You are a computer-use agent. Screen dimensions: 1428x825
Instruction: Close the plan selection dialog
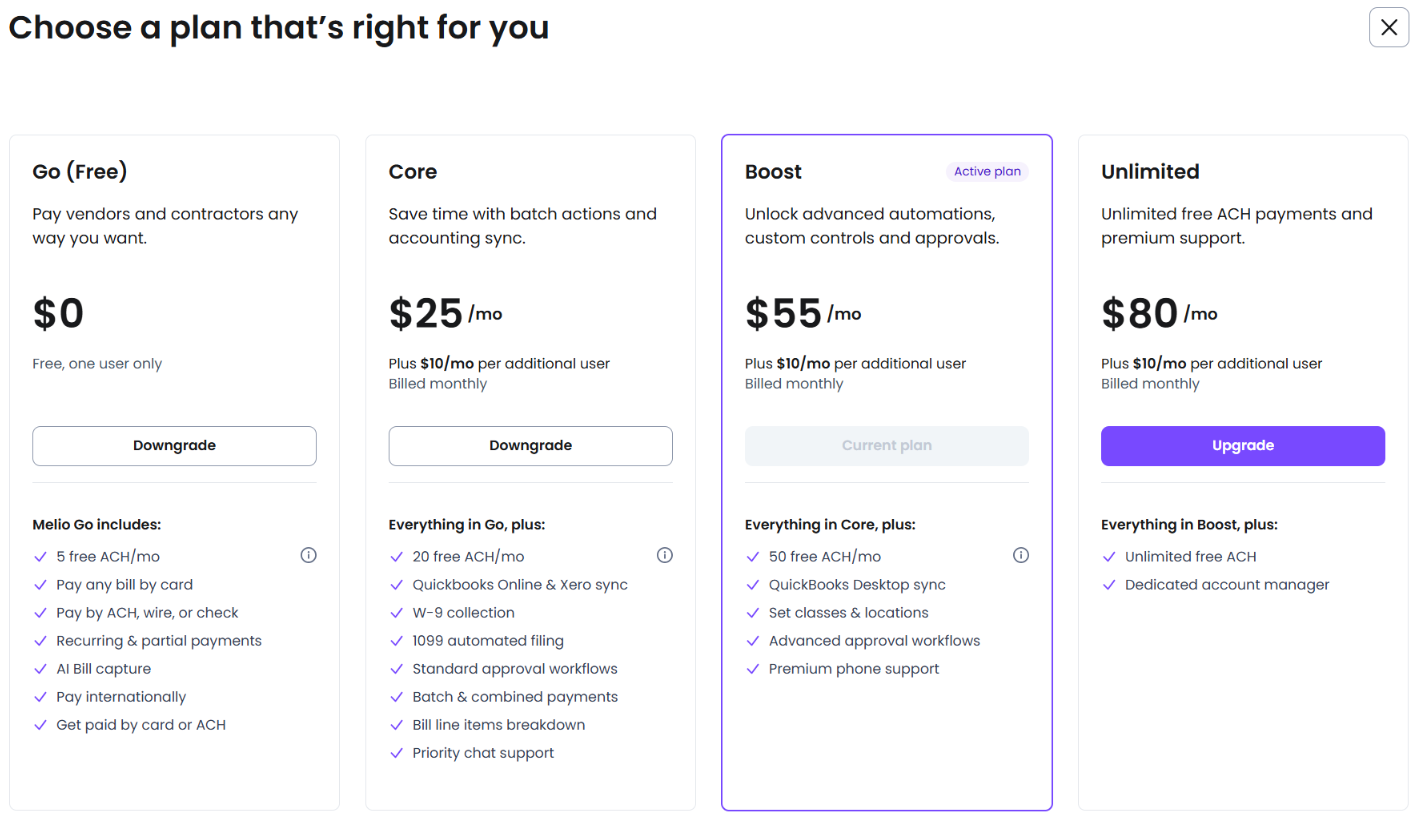click(1388, 27)
